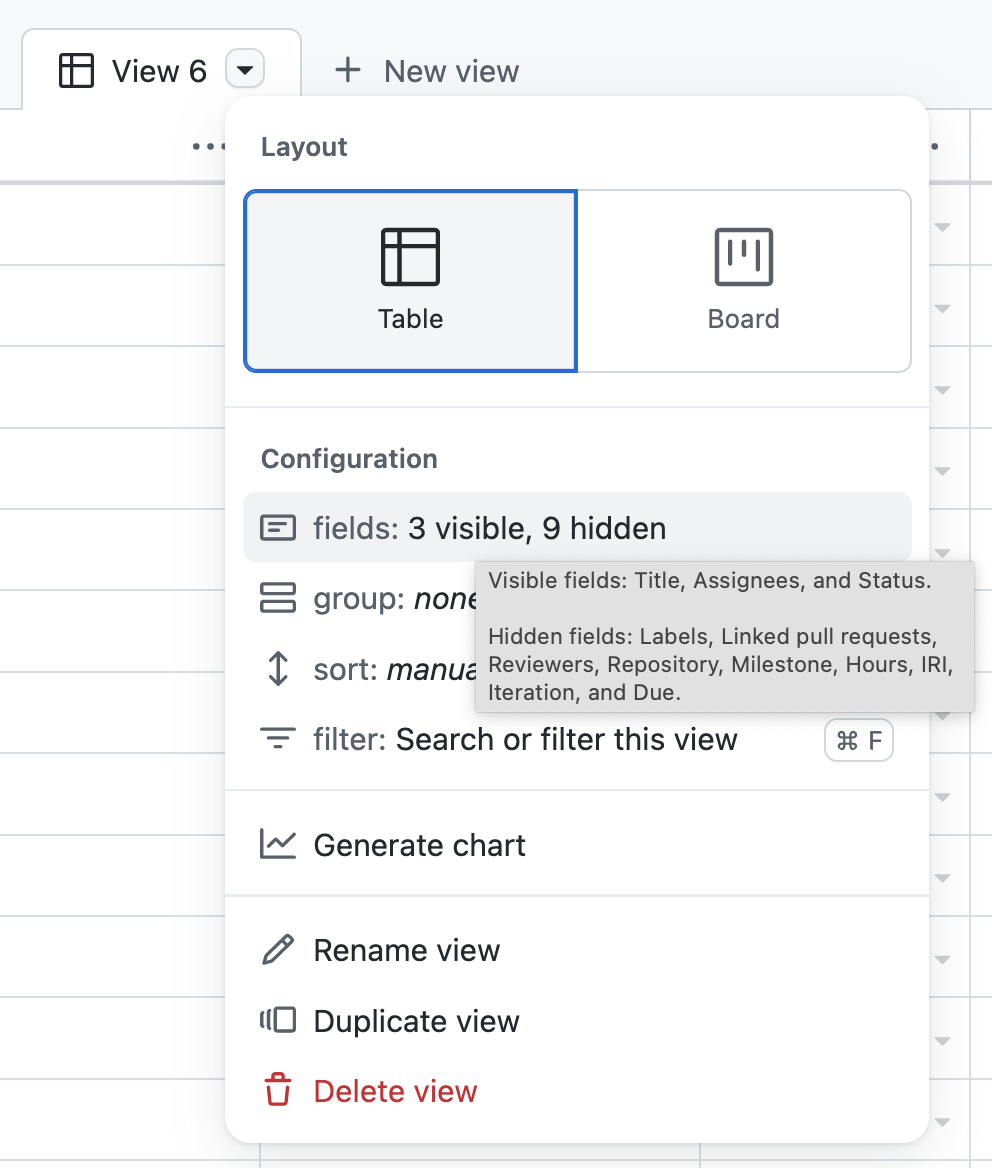Select Generate chart

(x=577, y=845)
